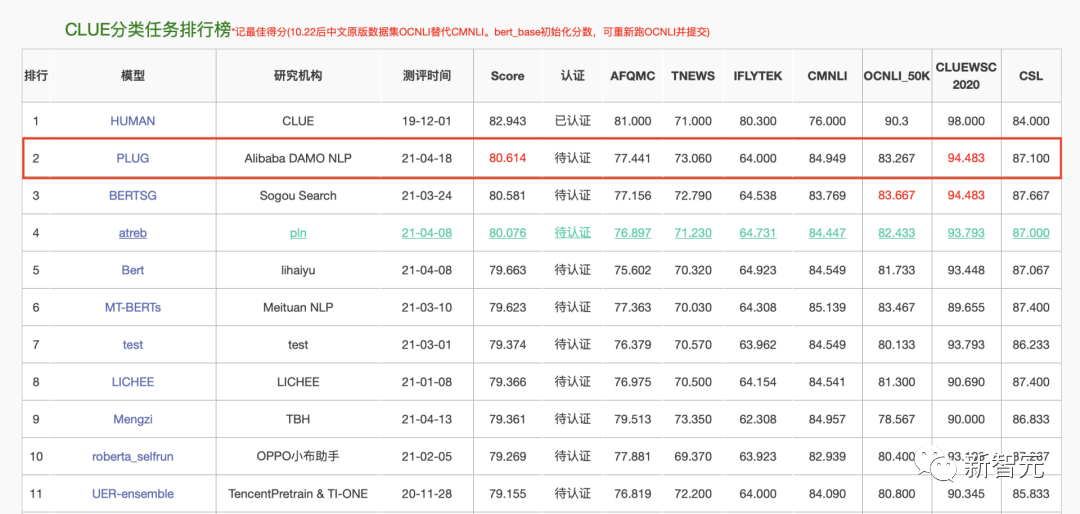Viewport: 1080px width, 514px height.
Task: Click the TNEWS column header
Action: (x=693, y=76)
